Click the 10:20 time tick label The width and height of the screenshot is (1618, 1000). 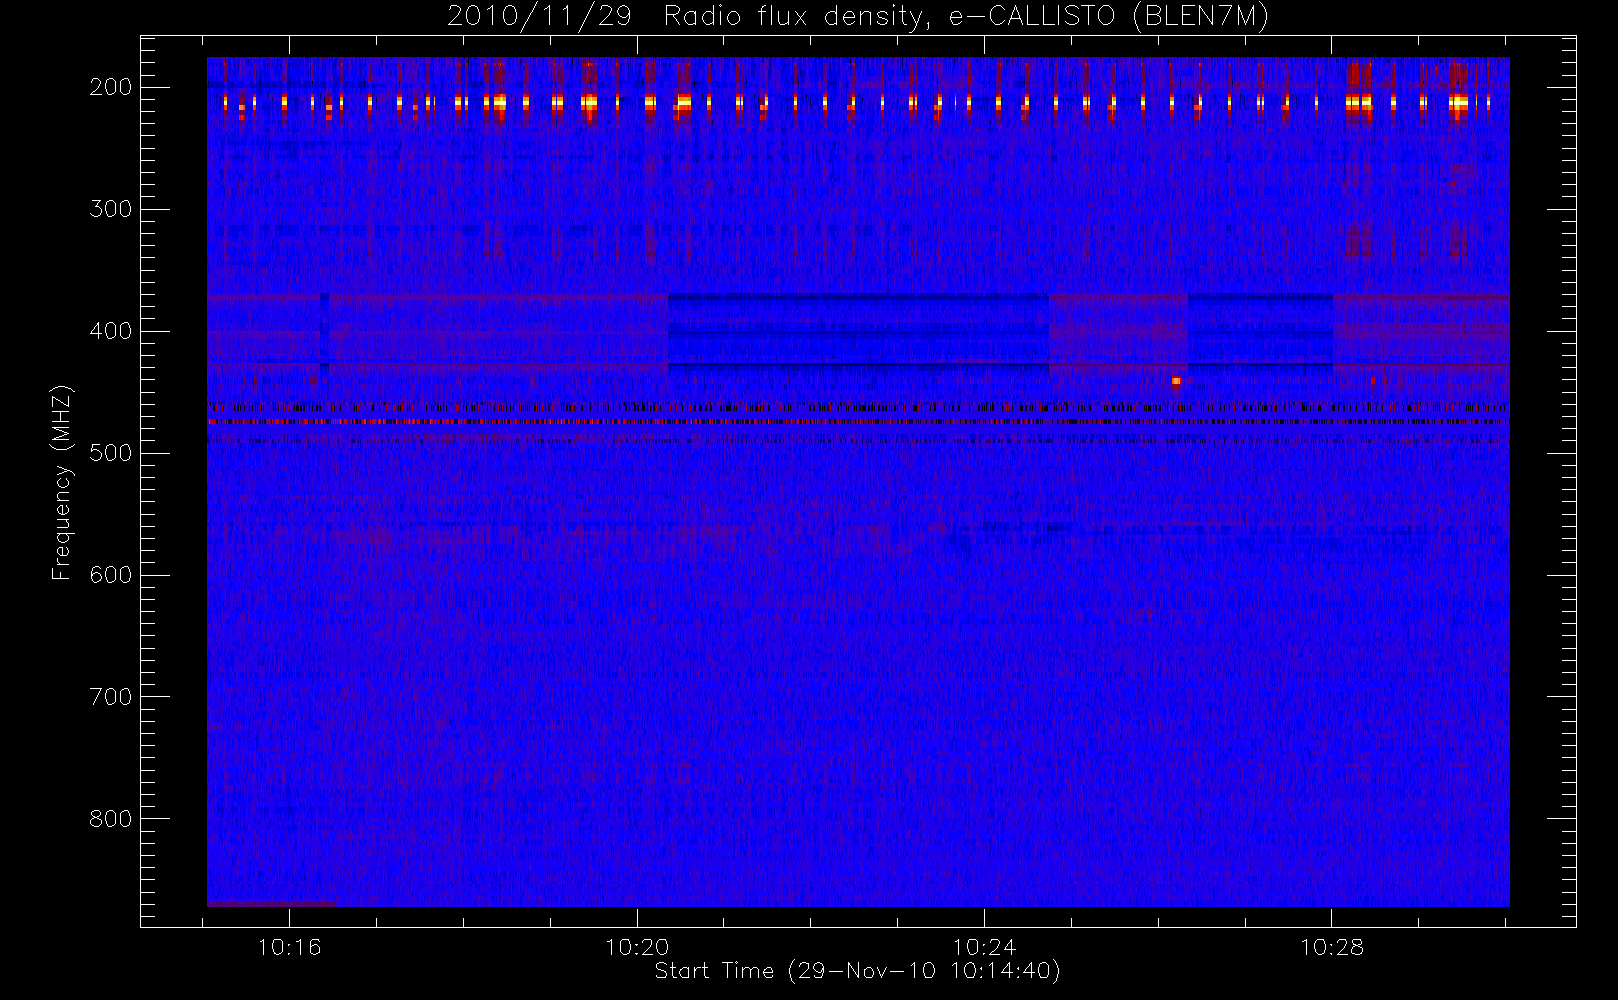(x=637, y=947)
